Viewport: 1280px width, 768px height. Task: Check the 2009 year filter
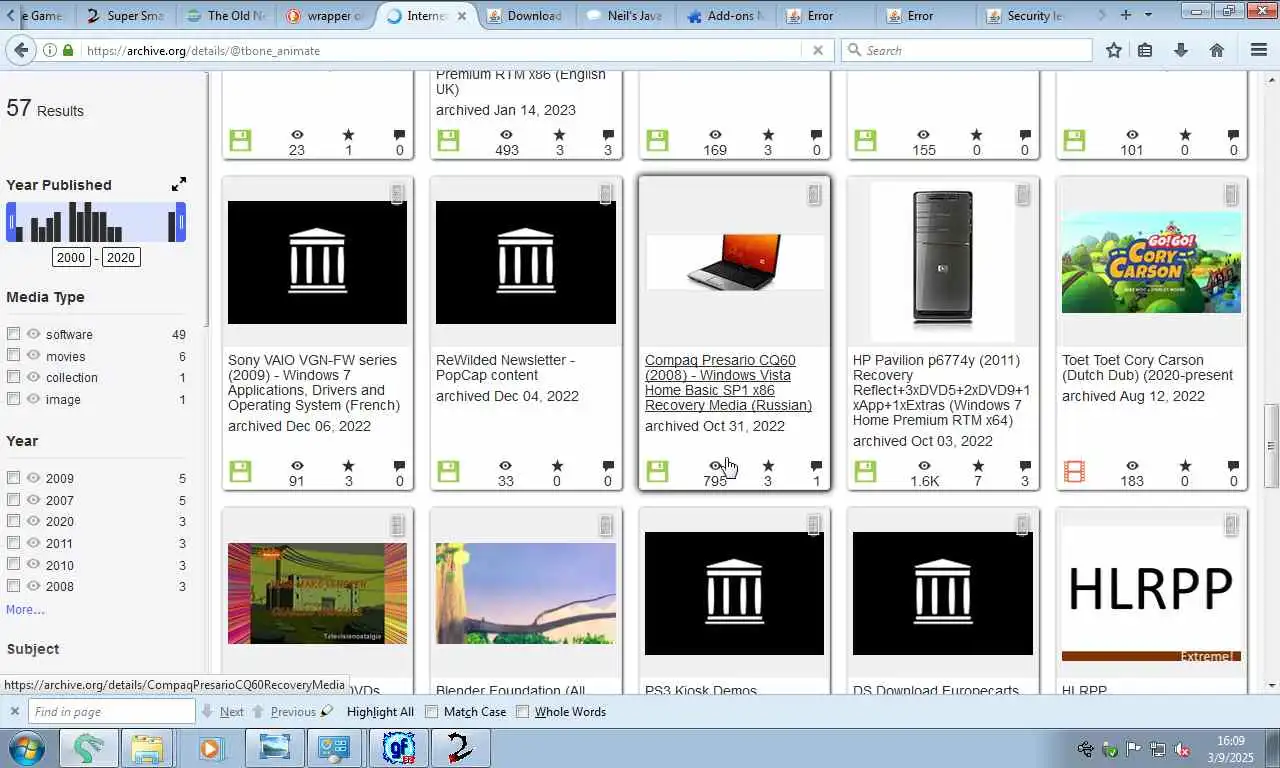[x=13, y=477]
